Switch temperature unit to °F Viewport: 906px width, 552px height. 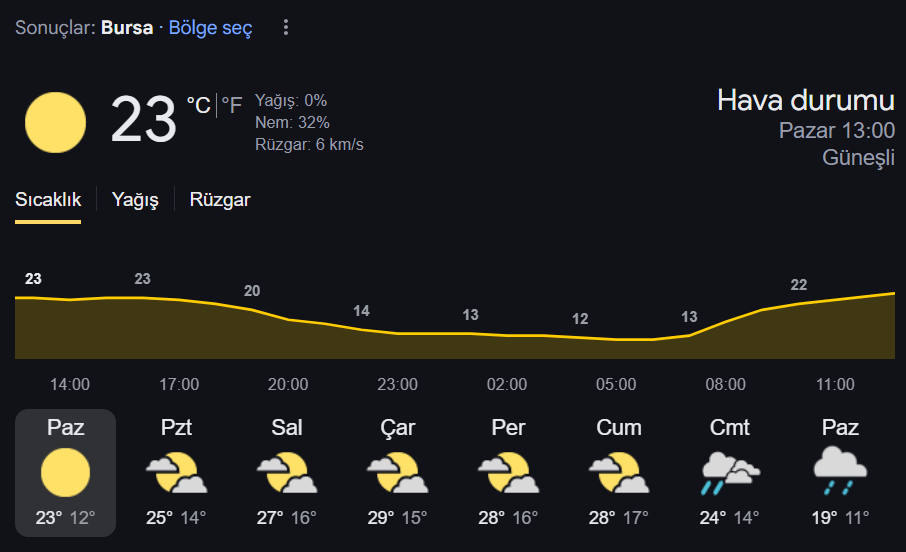pos(232,105)
